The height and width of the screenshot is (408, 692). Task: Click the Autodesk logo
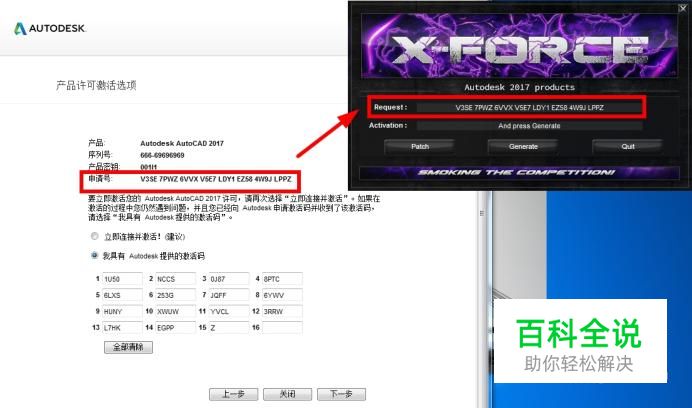[49, 29]
